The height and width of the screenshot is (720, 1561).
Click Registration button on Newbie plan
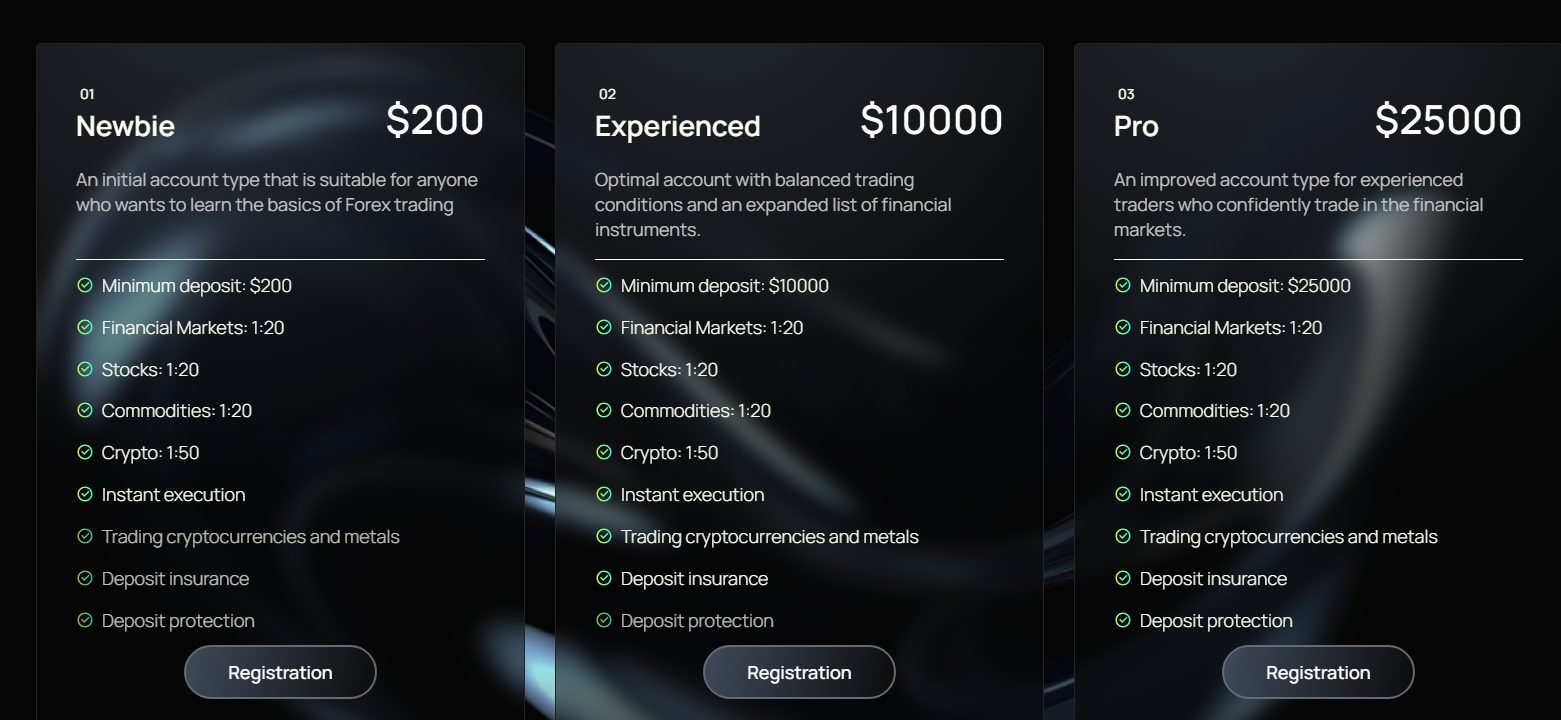pos(280,672)
